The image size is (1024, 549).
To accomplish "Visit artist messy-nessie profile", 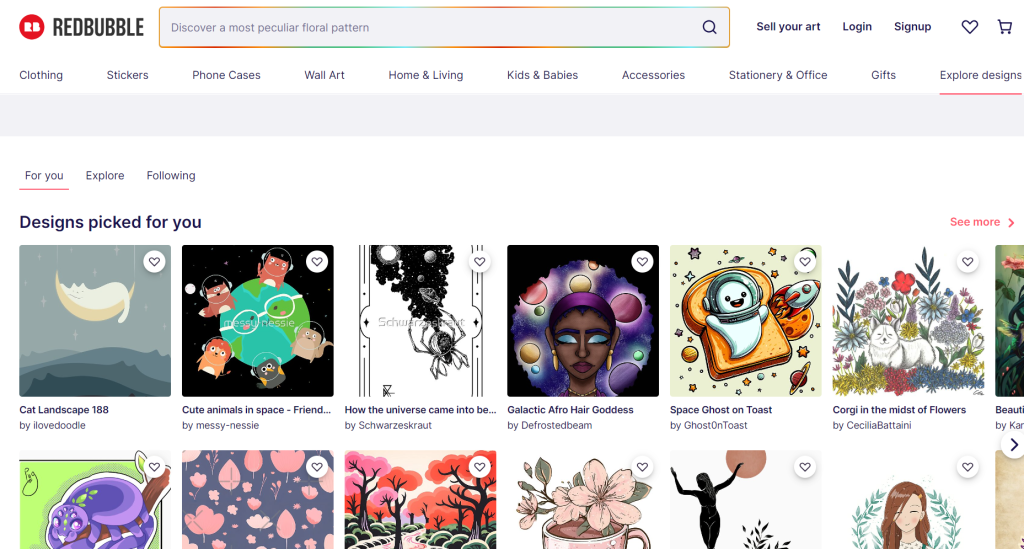I will tap(227, 426).
